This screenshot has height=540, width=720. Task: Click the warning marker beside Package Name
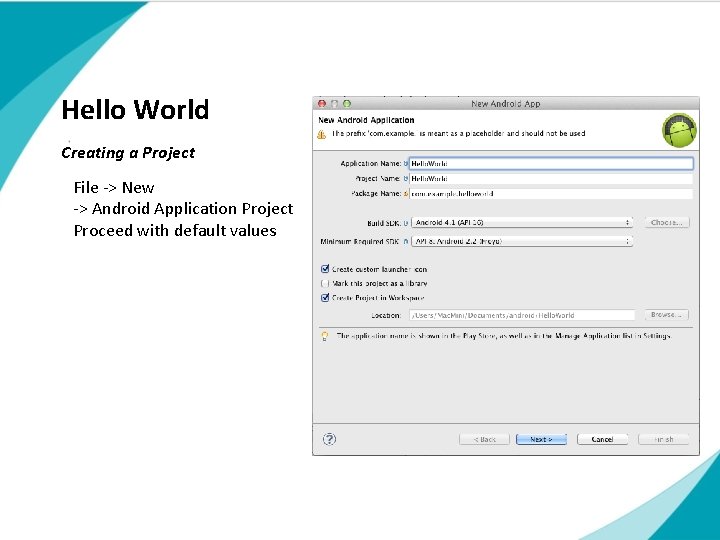pos(405,194)
